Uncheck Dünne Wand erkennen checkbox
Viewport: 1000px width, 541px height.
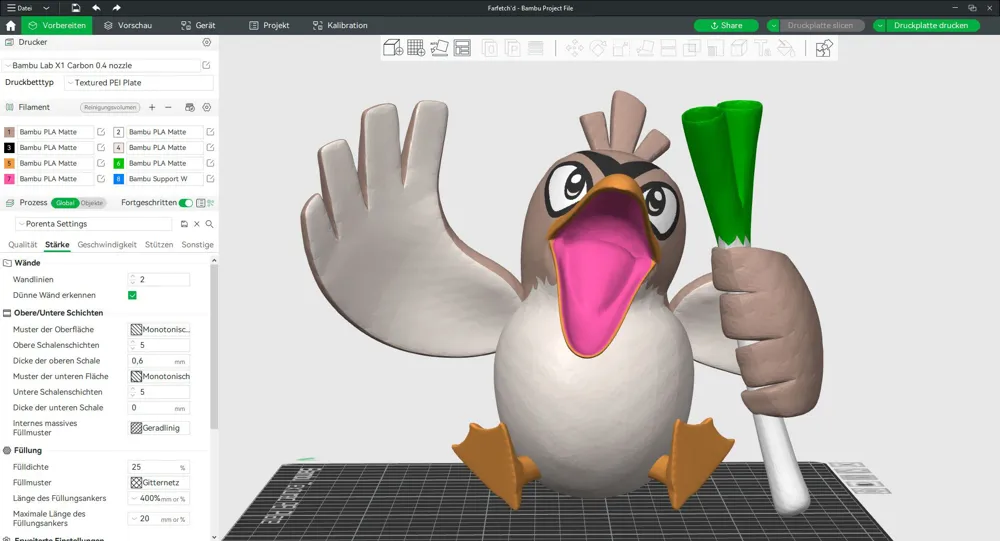click(132, 295)
